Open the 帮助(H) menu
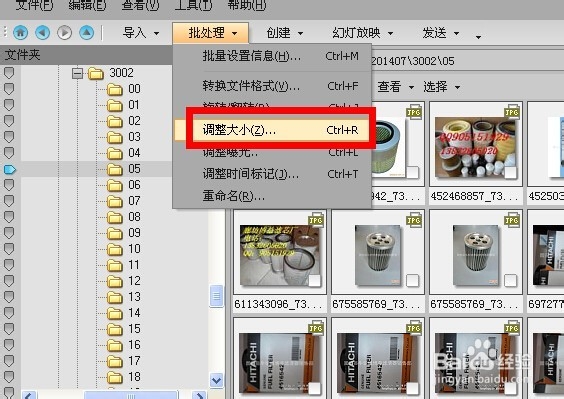The width and height of the screenshot is (564, 399). (247, 5)
